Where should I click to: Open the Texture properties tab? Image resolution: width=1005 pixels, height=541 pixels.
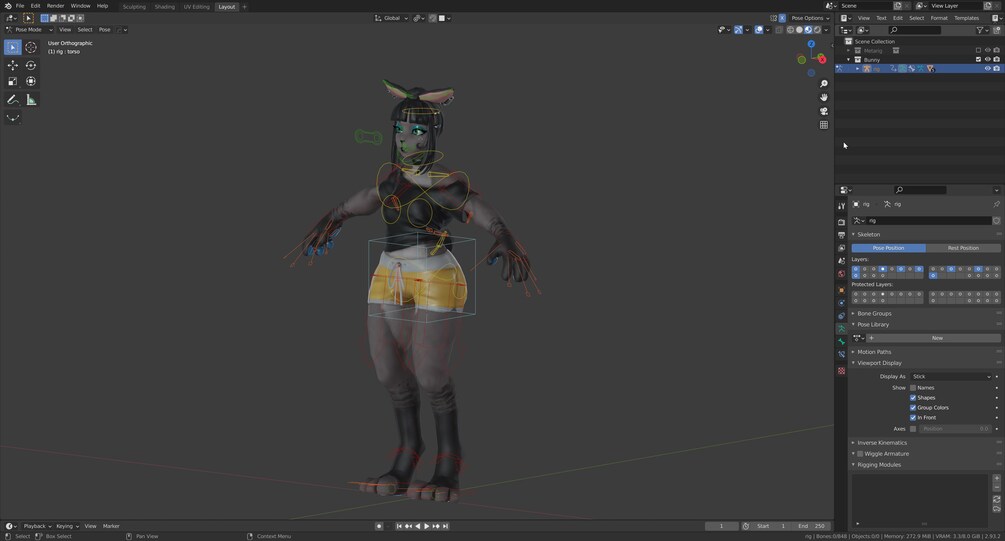coord(842,370)
